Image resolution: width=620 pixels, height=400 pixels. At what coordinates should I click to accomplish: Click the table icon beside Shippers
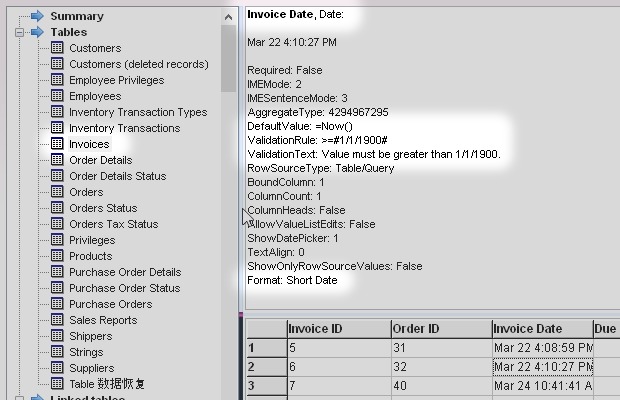[x=57, y=336]
